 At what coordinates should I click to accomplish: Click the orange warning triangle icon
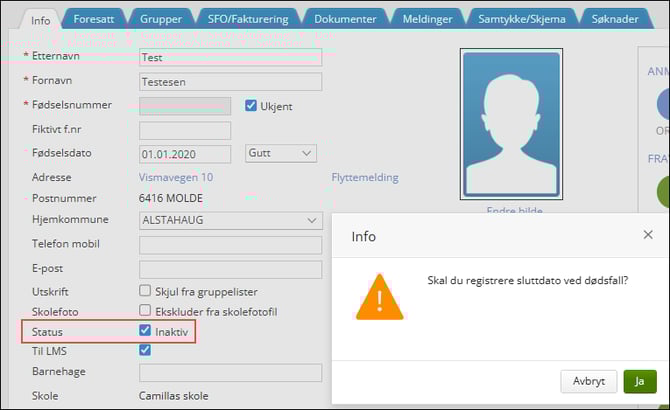(380, 297)
